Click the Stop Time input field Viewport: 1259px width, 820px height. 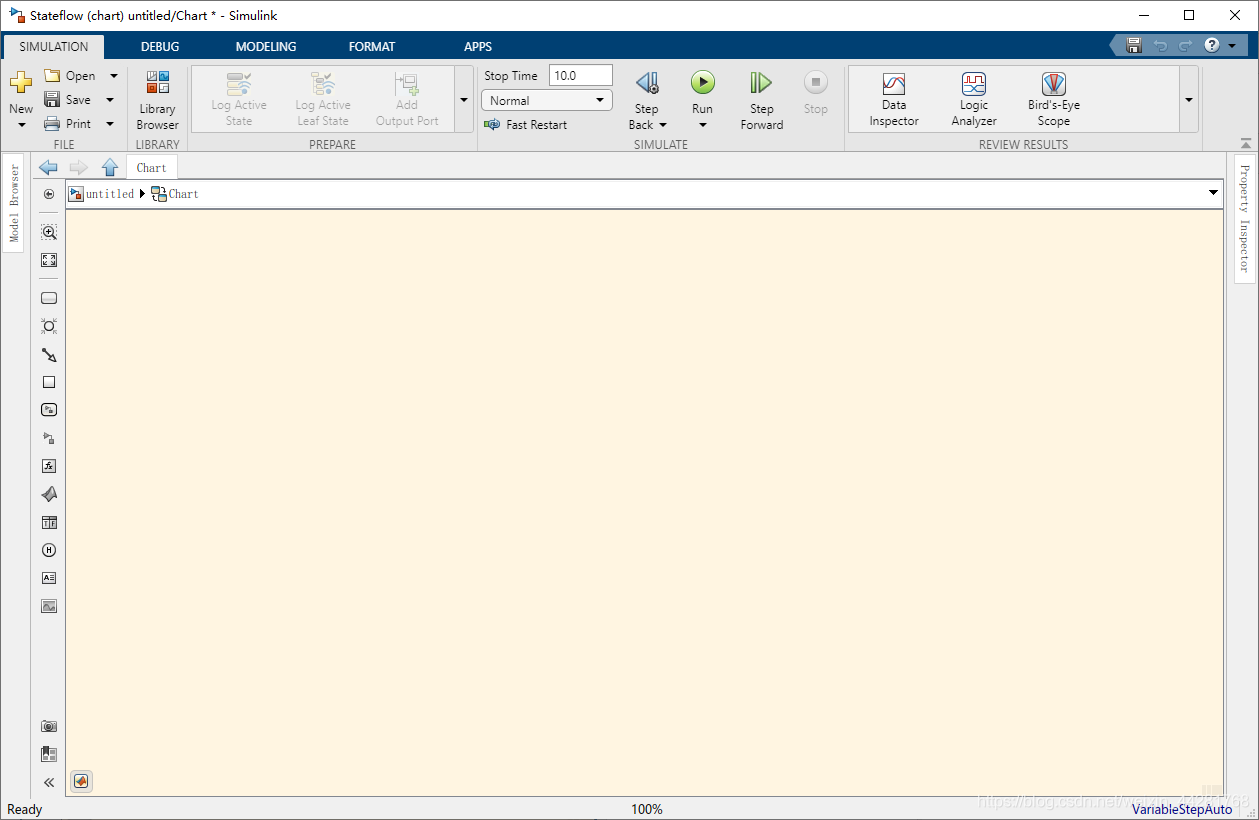[x=581, y=75]
